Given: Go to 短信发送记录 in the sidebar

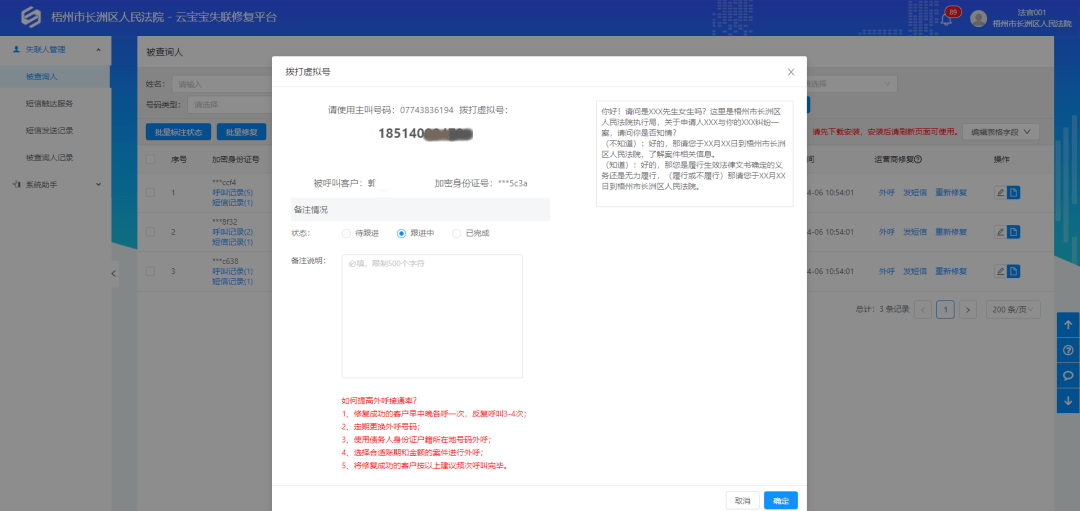Looking at the screenshot, I should 49,130.
